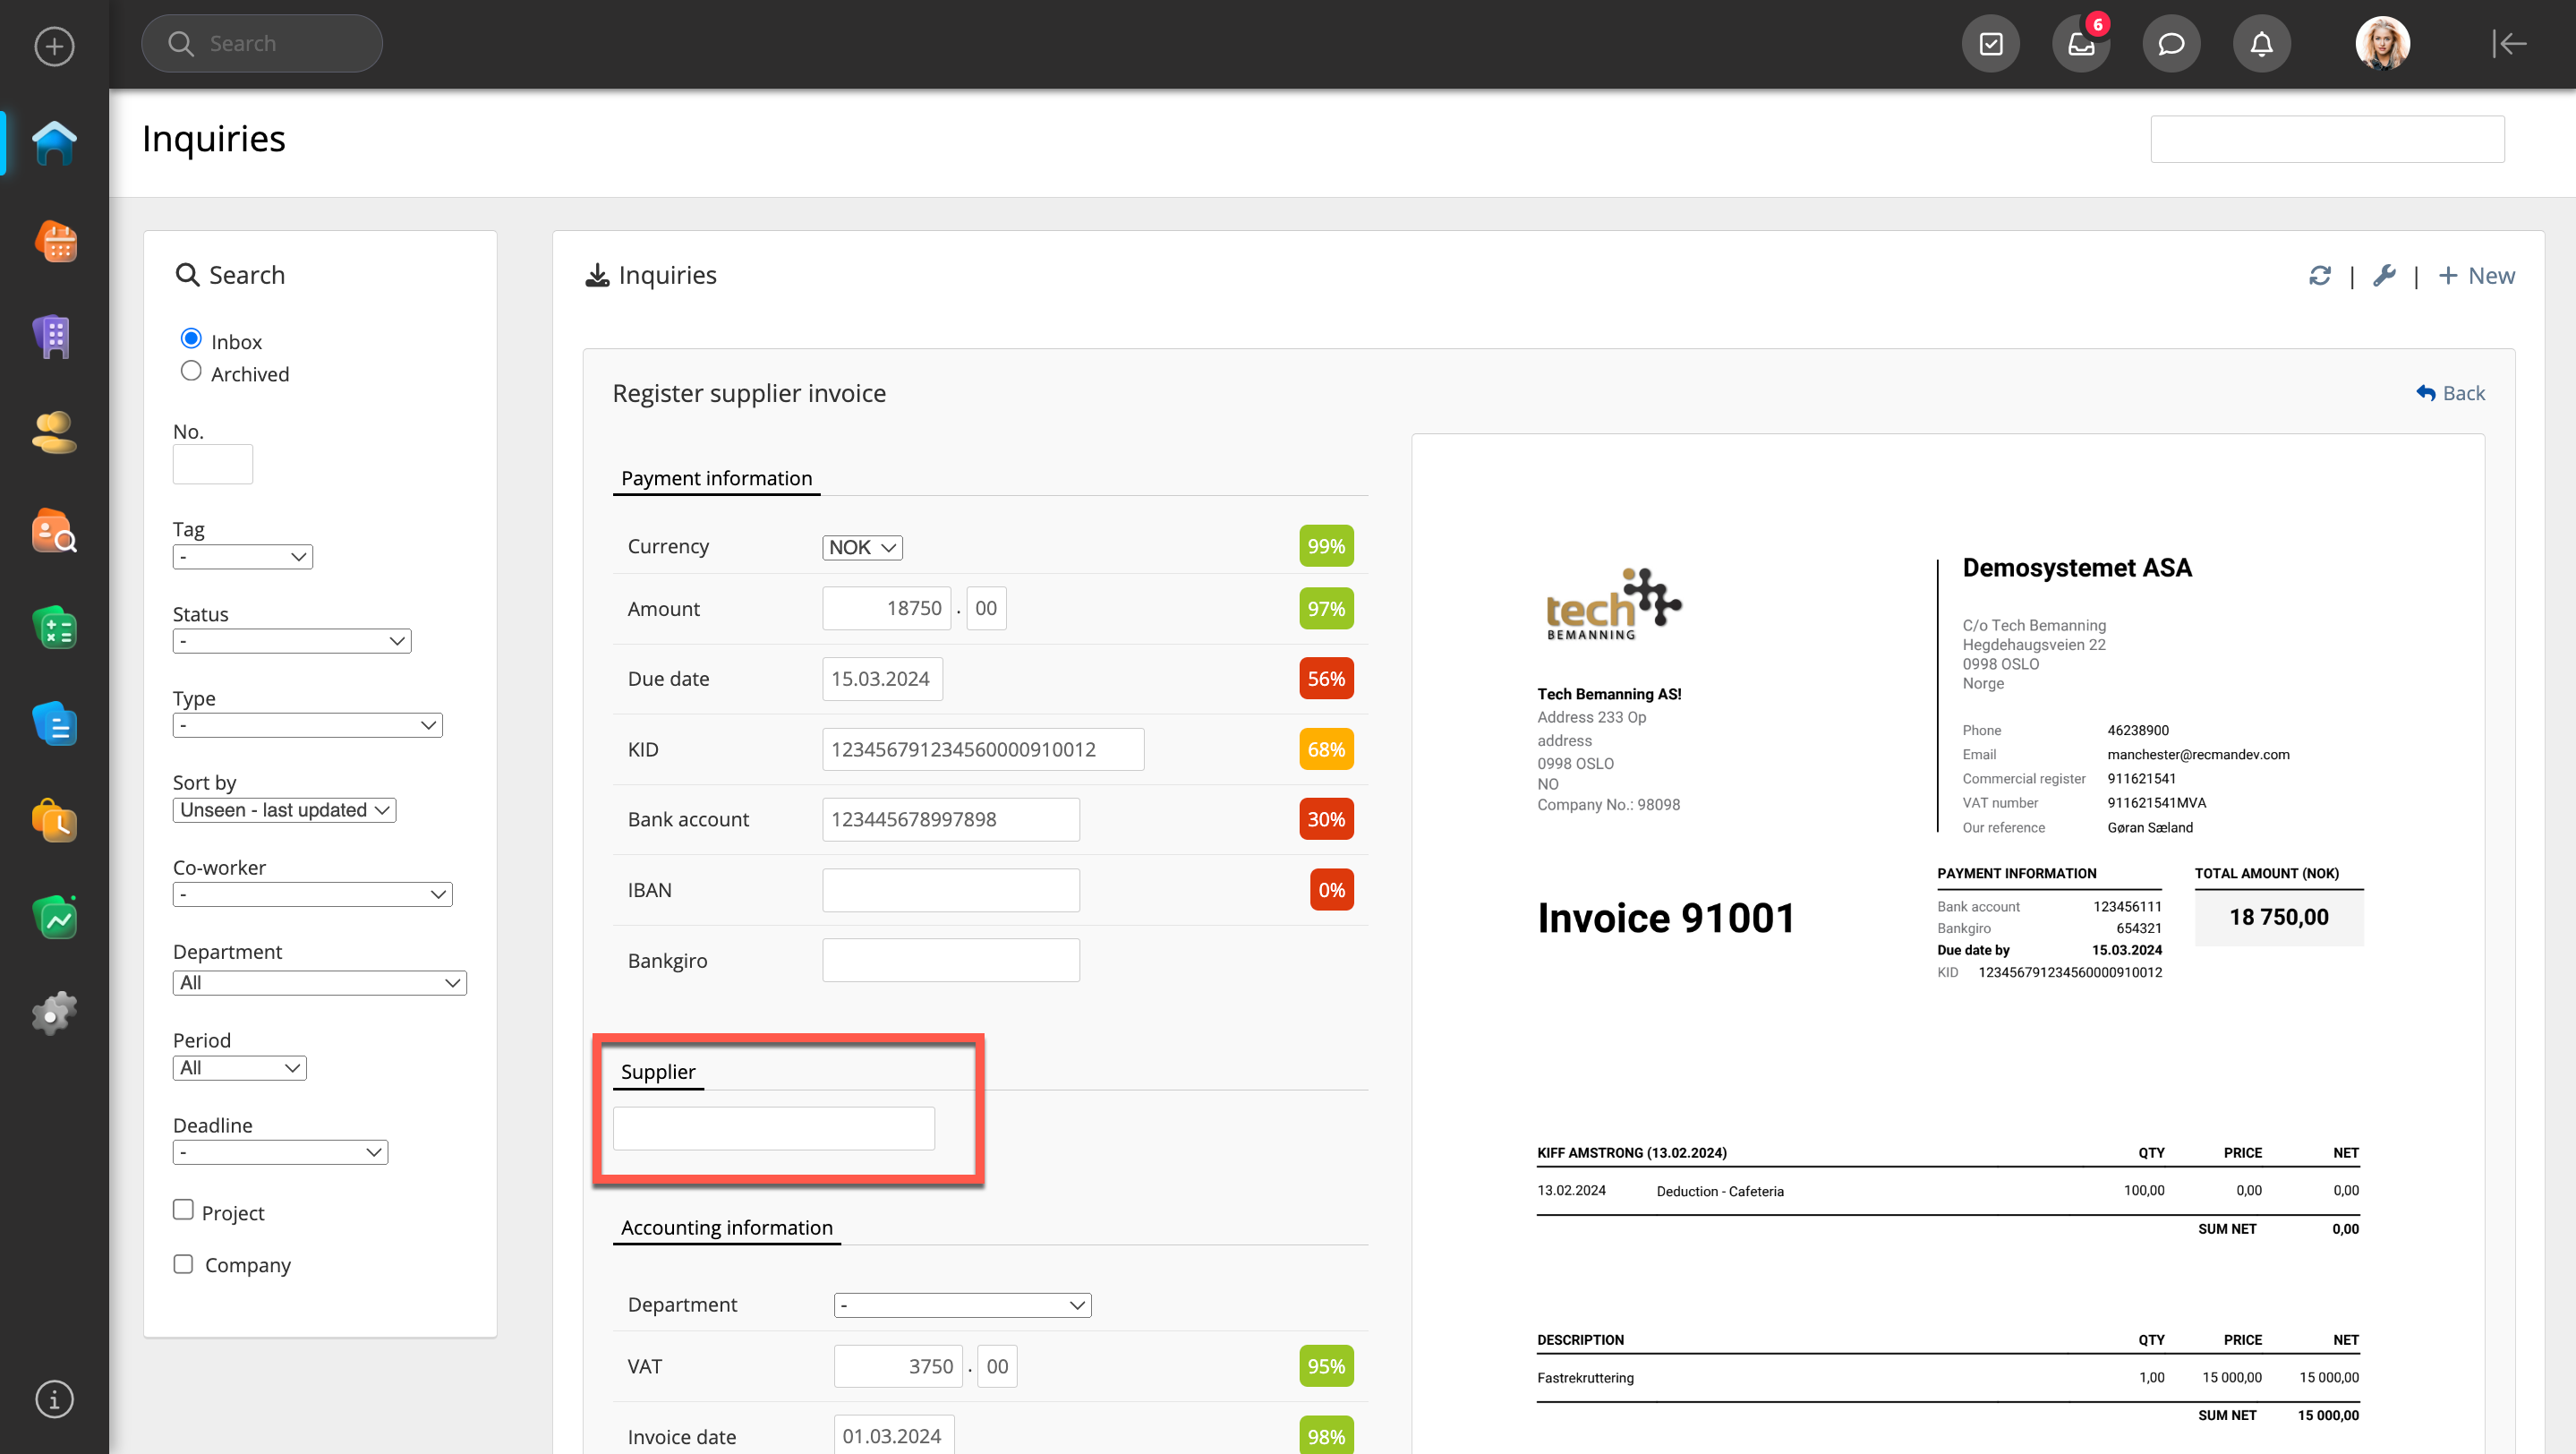The width and height of the screenshot is (2576, 1454).
Task: Click the refresh inquiries icon
Action: pos(2319,276)
